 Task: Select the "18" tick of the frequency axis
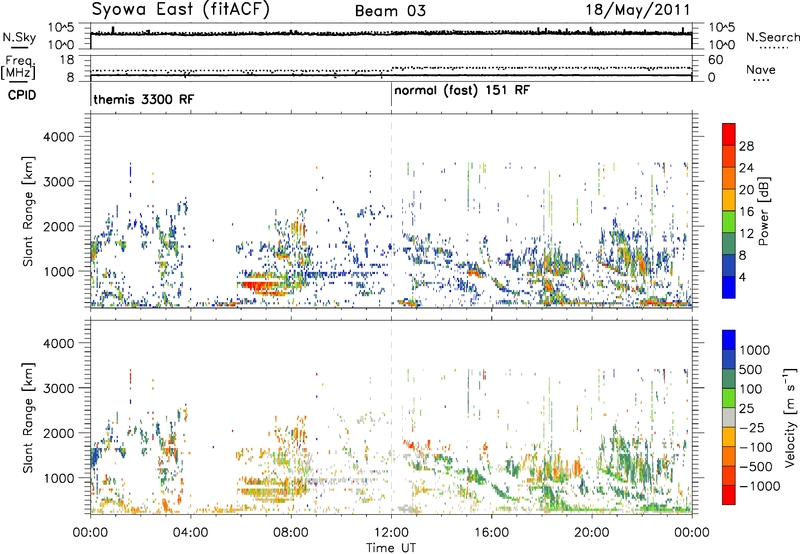67,60
